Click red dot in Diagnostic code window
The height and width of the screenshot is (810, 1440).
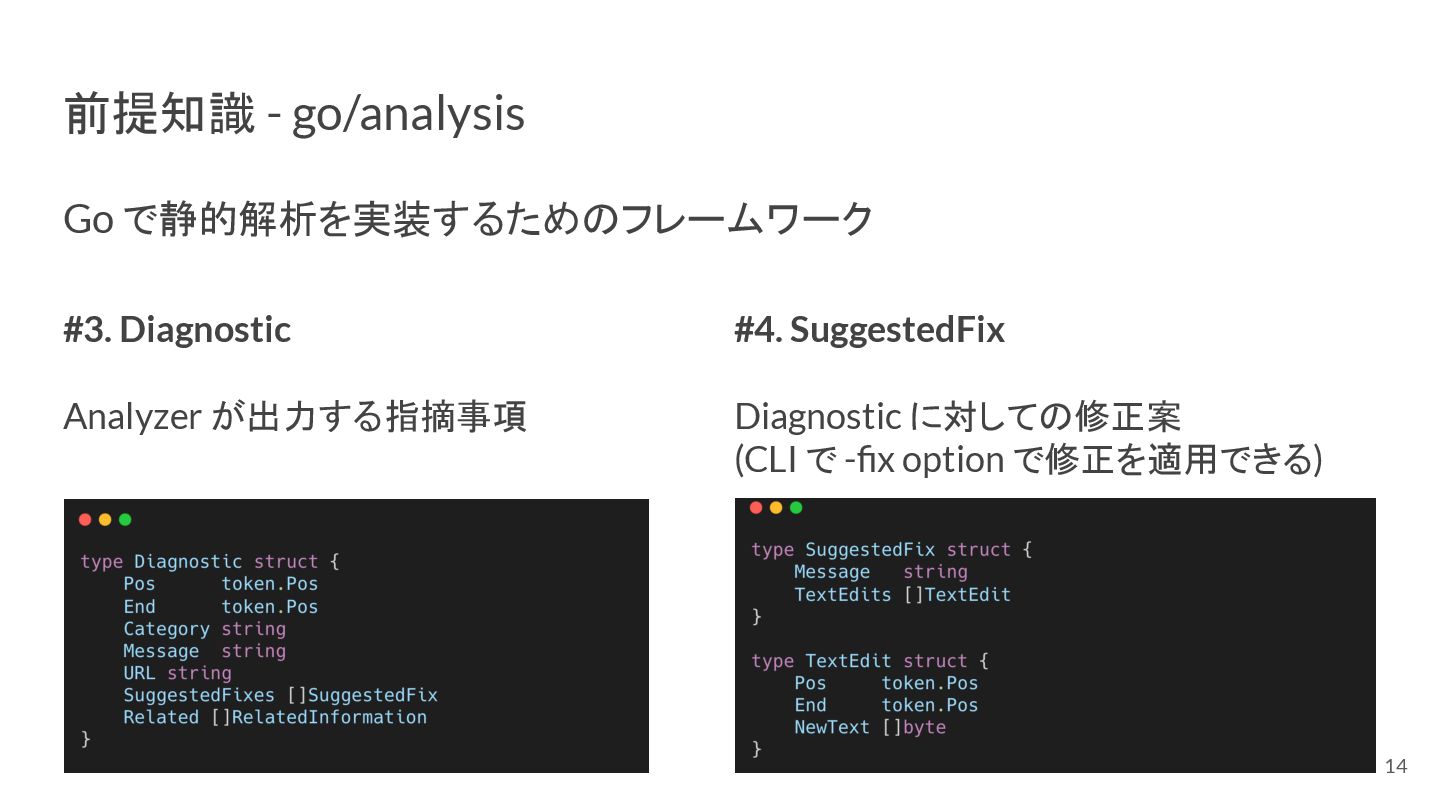pyautogui.click(x=85, y=519)
